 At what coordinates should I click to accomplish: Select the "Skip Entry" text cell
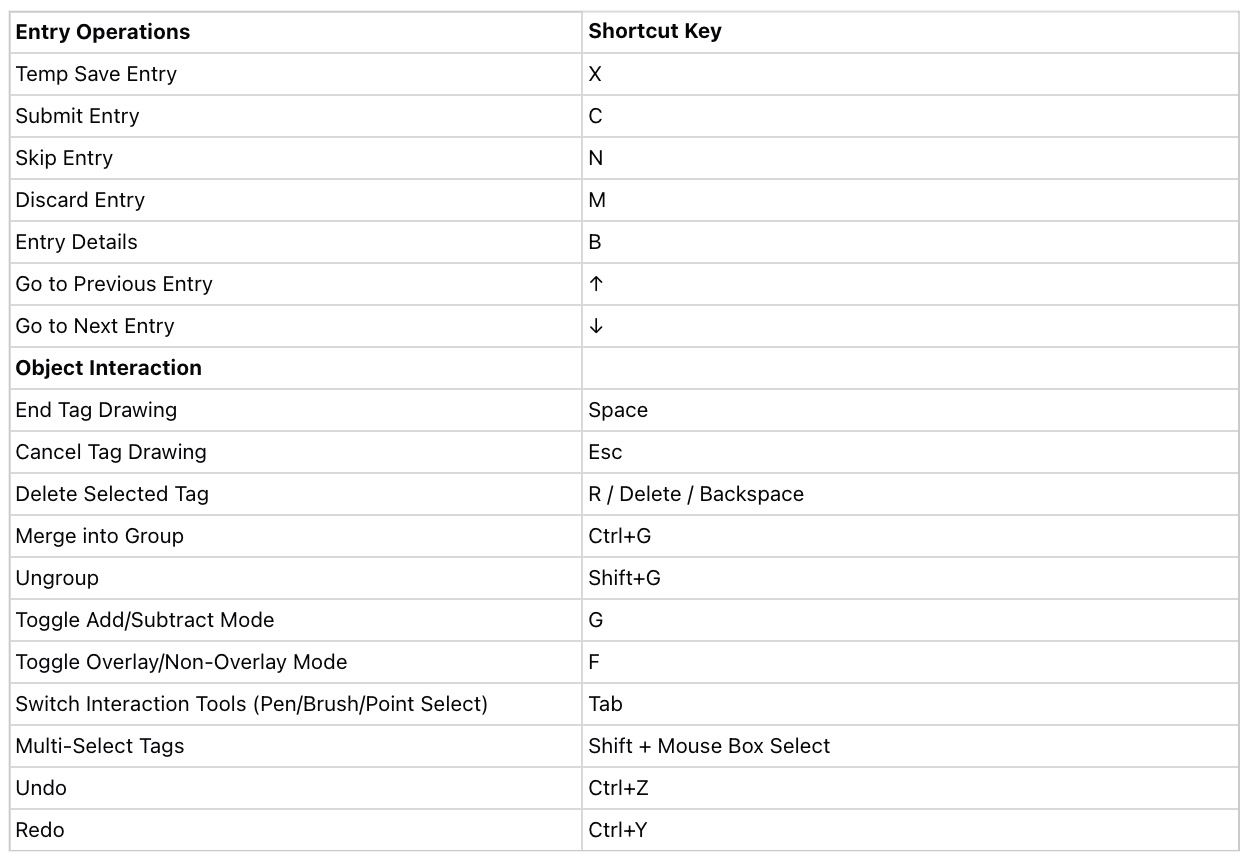click(x=64, y=158)
